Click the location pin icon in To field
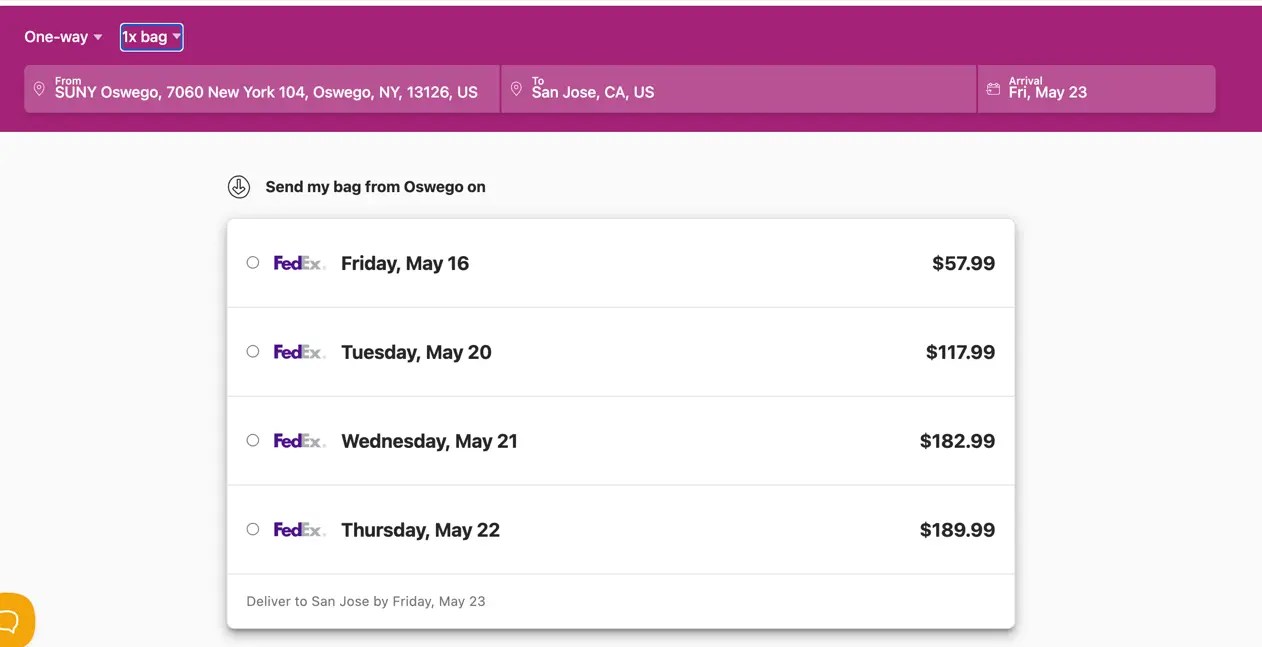 (x=516, y=89)
